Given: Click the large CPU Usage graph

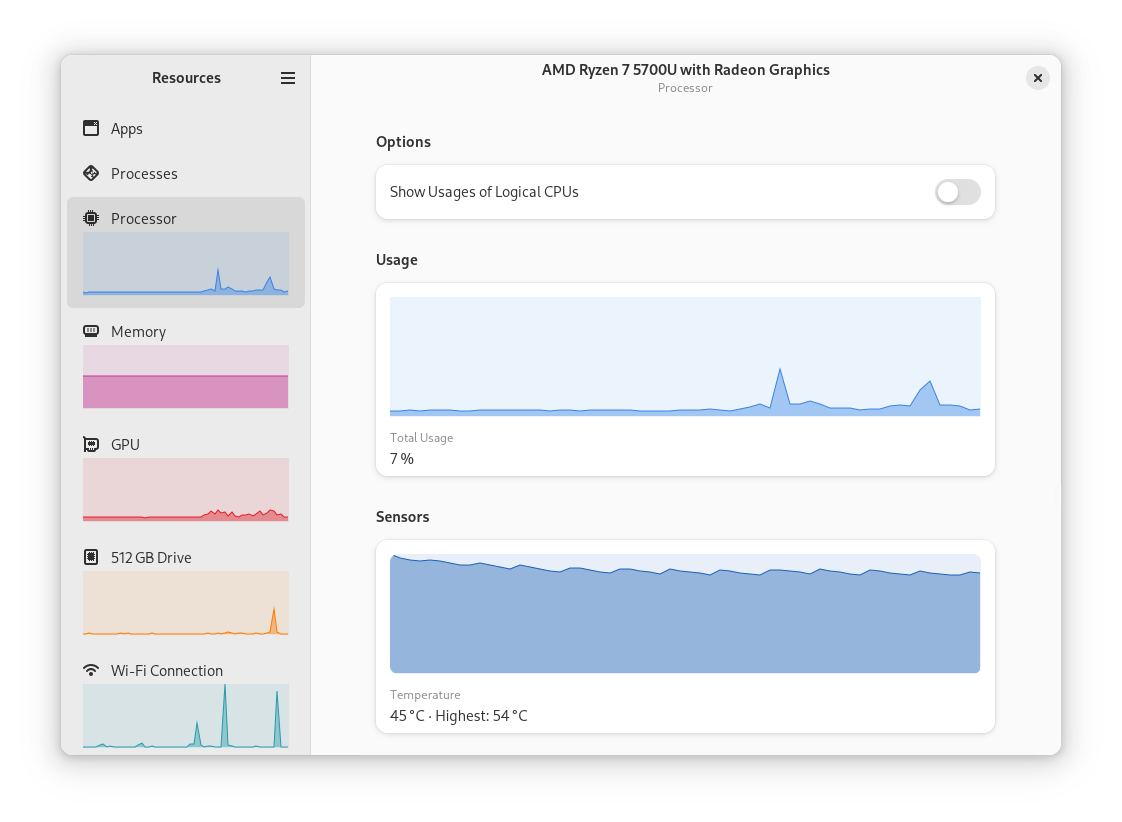Looking at the screenshot, I should click(685, 356).
